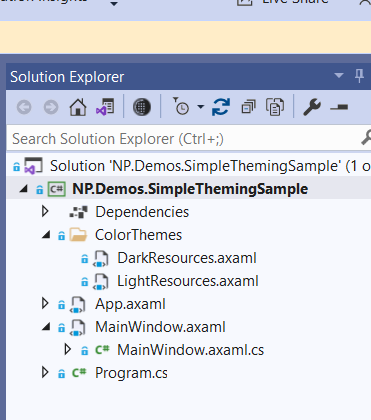Select DarkResources.axaml
This screenshot has width=371, height=420.
coord(187,258)
